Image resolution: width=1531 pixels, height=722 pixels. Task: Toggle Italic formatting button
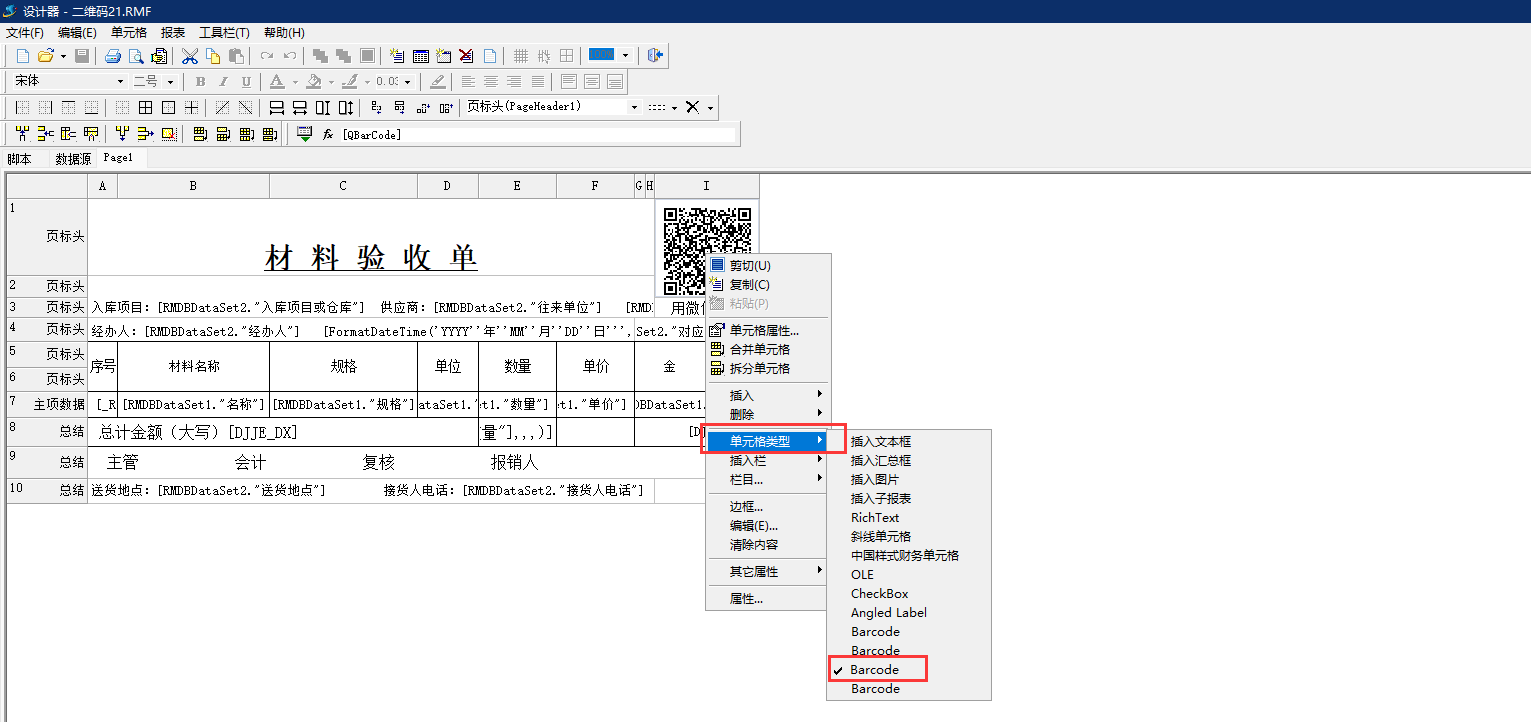(222, 82)
